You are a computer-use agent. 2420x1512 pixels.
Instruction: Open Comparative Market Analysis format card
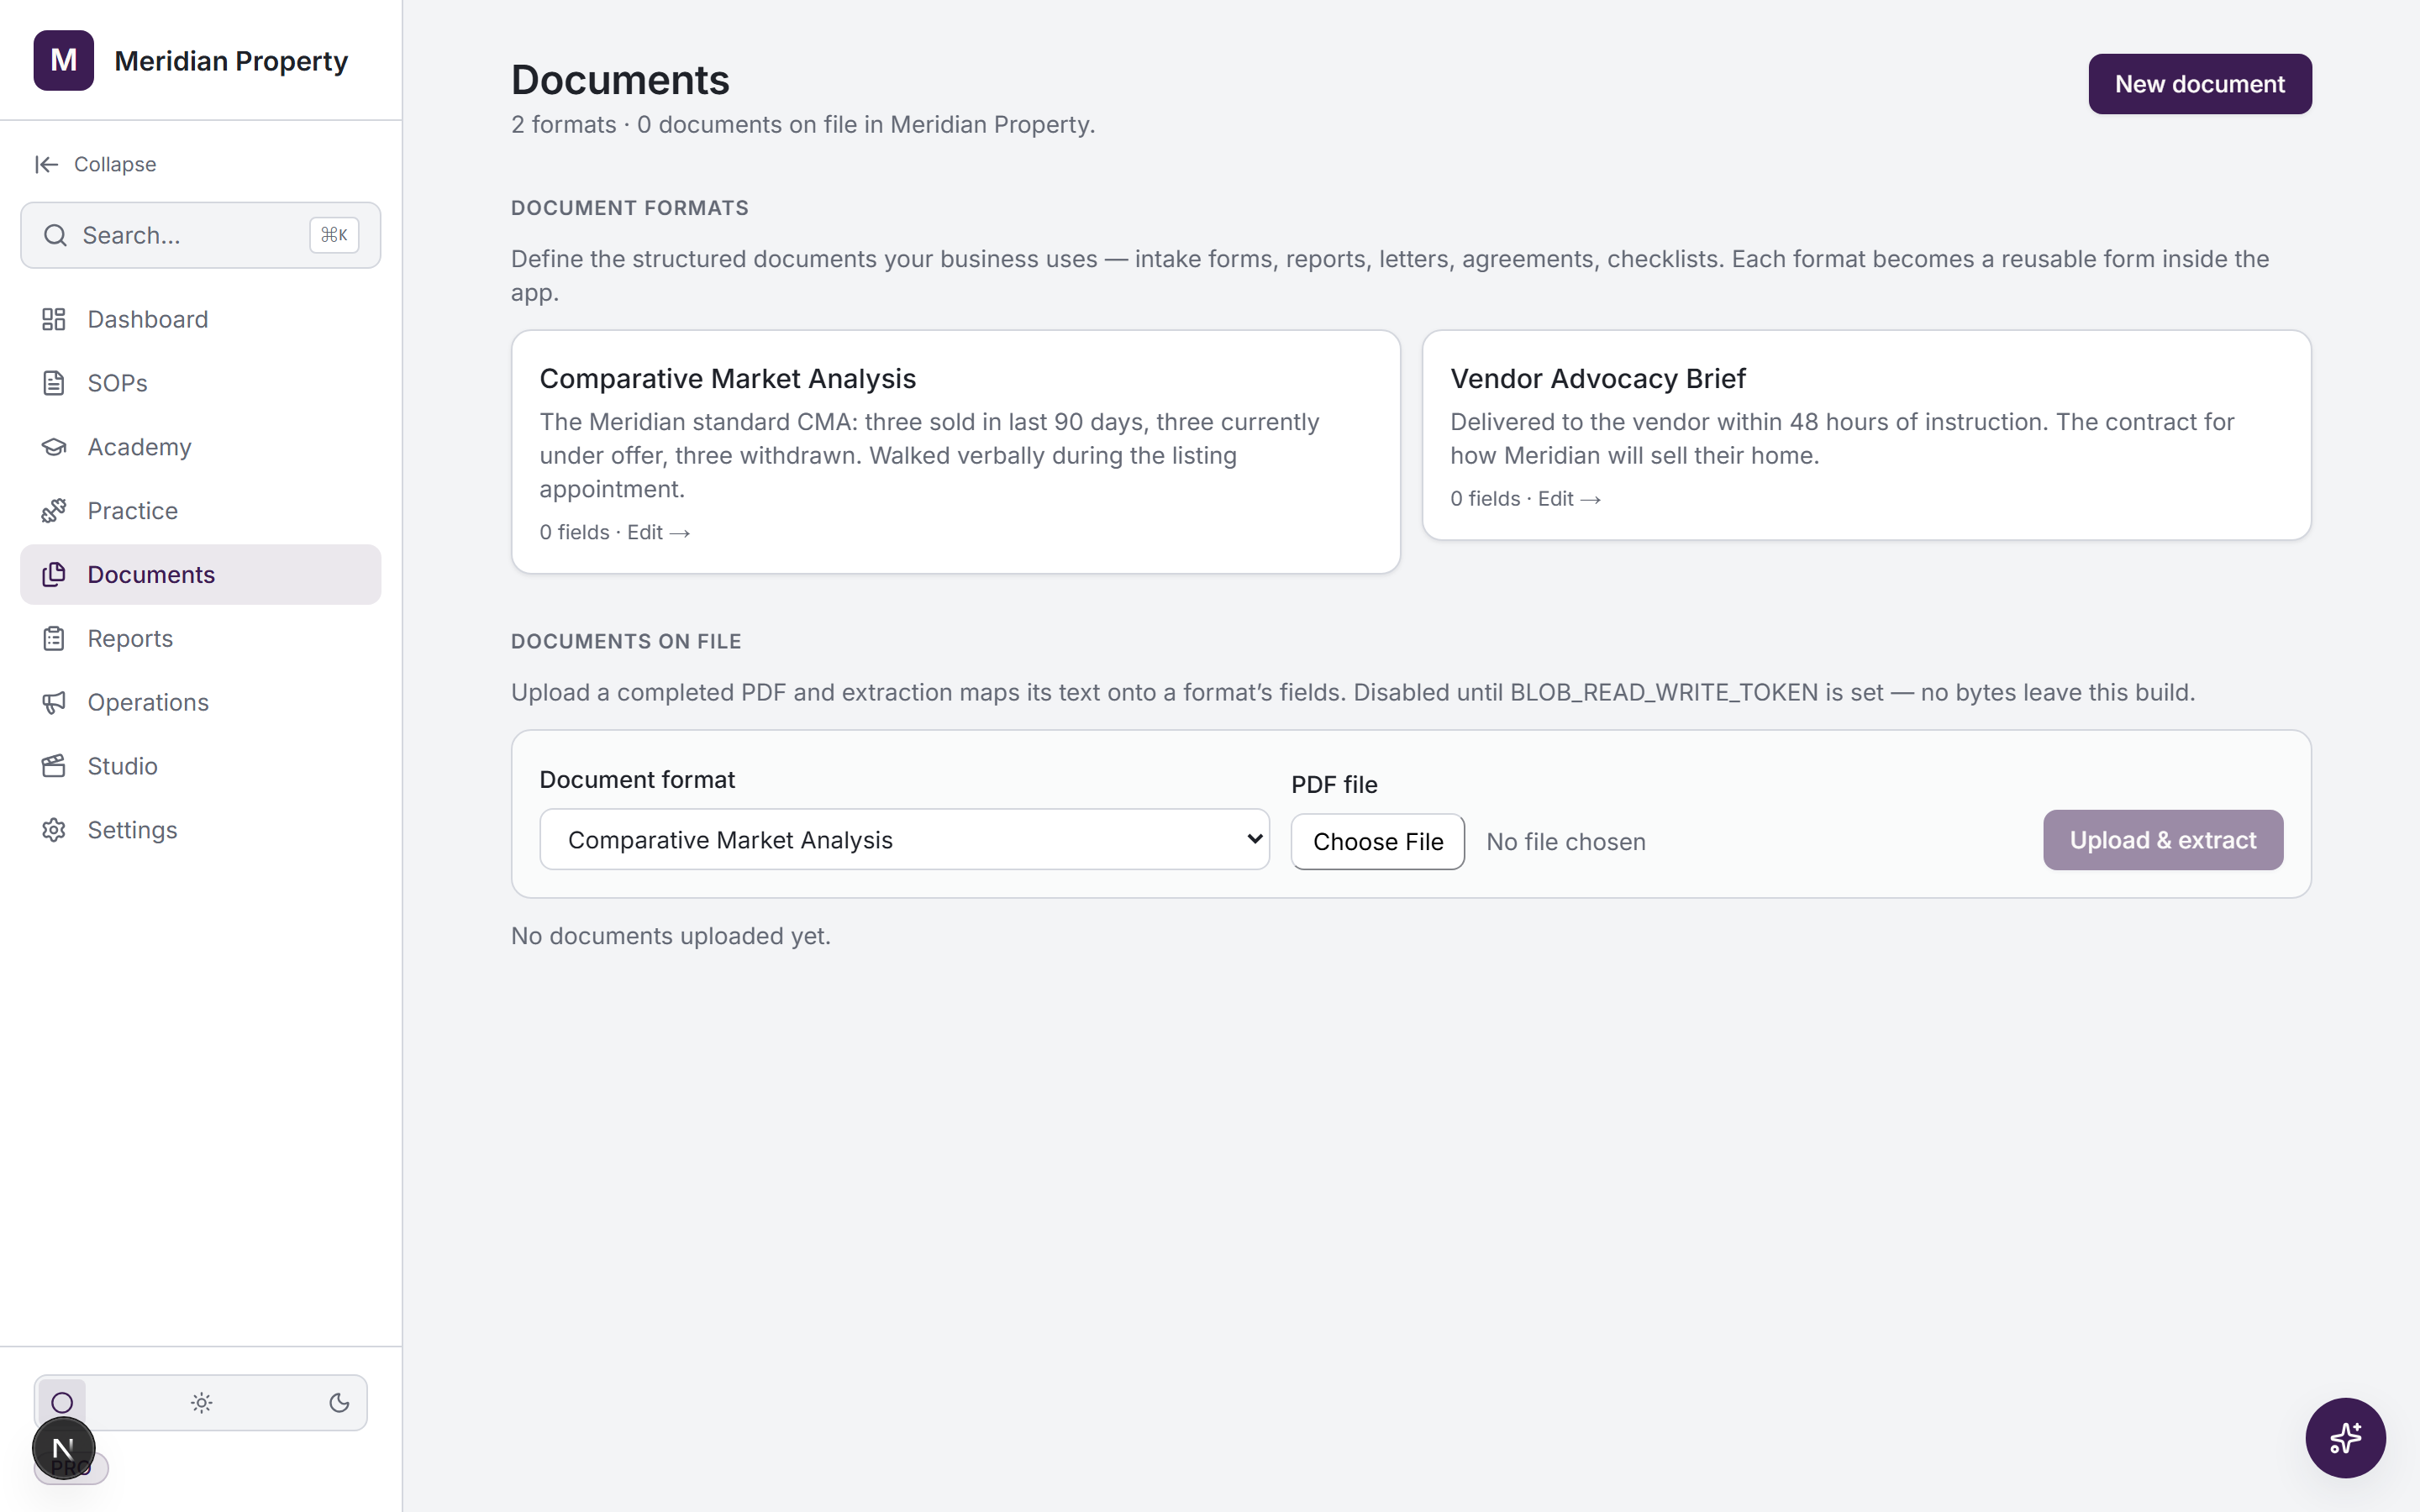tap(955, 452)
